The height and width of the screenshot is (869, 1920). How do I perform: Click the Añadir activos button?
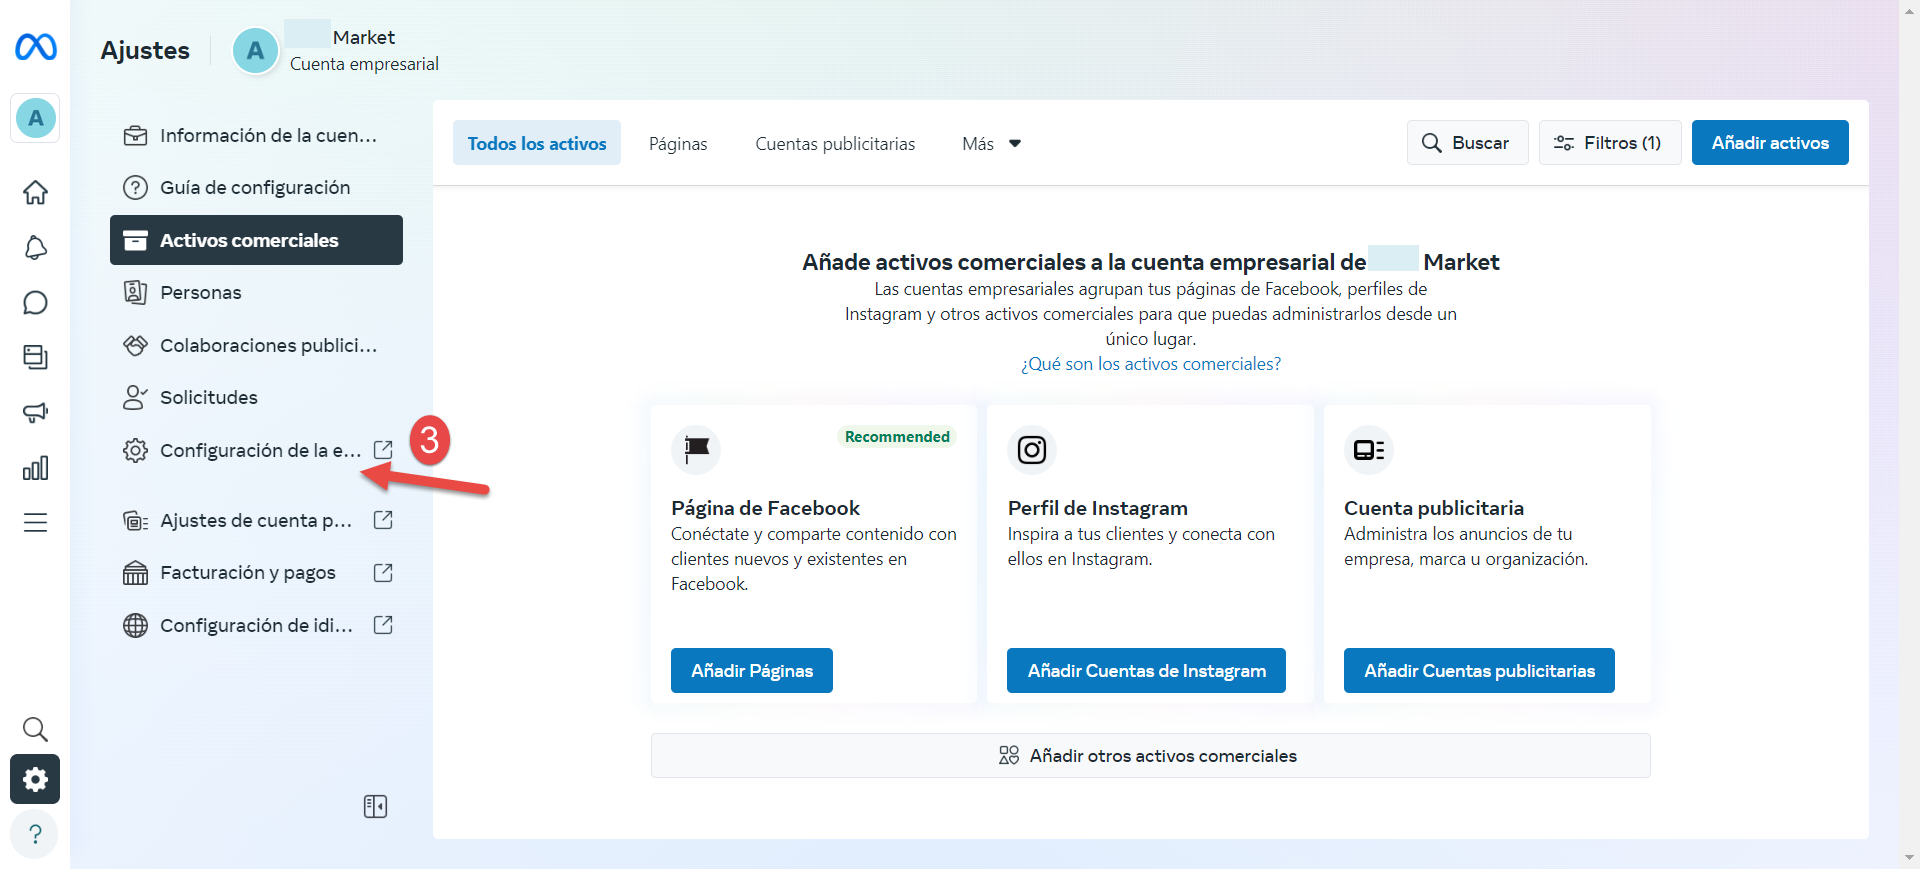pyautogui.click(x=1769, y=143)
